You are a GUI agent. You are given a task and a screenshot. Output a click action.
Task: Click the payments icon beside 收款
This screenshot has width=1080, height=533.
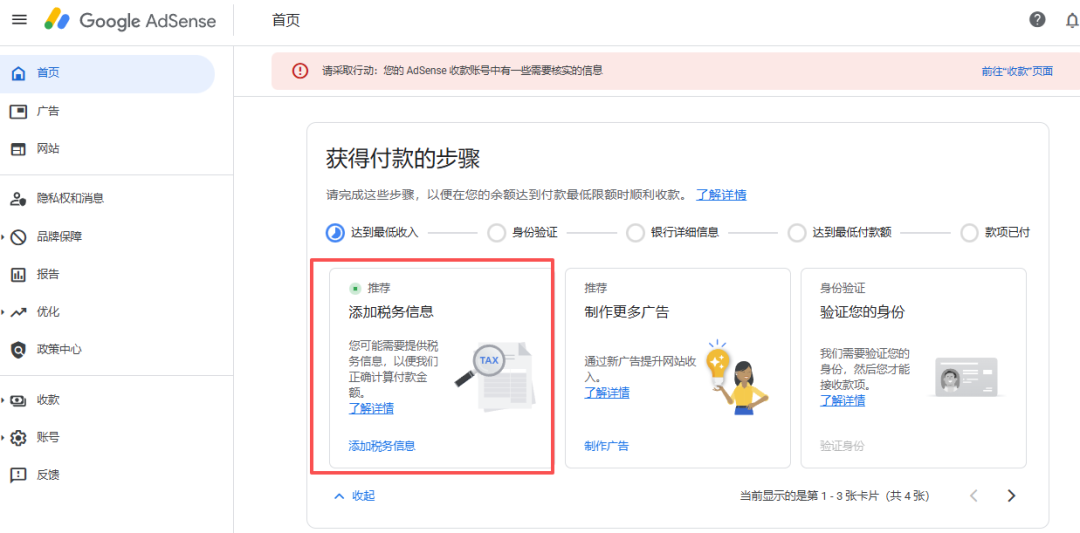pyautogui.click(x=19, y=400)
